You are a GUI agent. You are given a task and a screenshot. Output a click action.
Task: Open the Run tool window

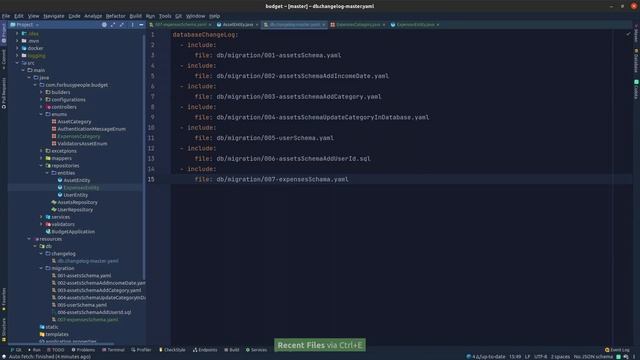[x=34, y=350]
